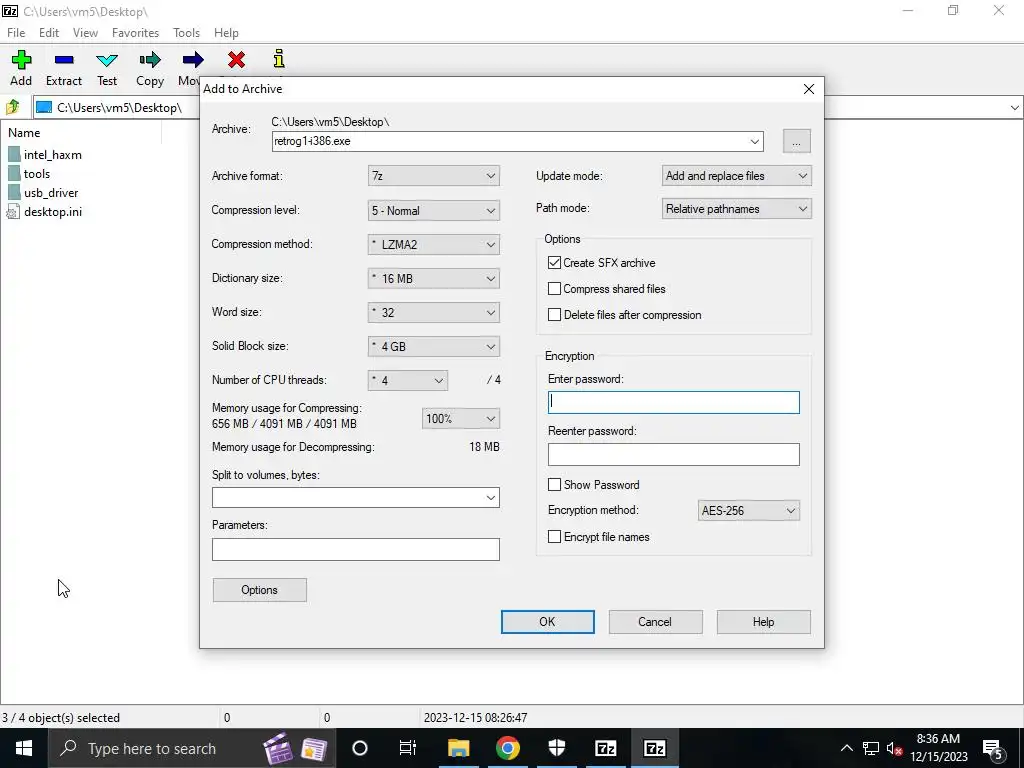
Task: Close the Add to Archive dialog
Action: [808, 89]
